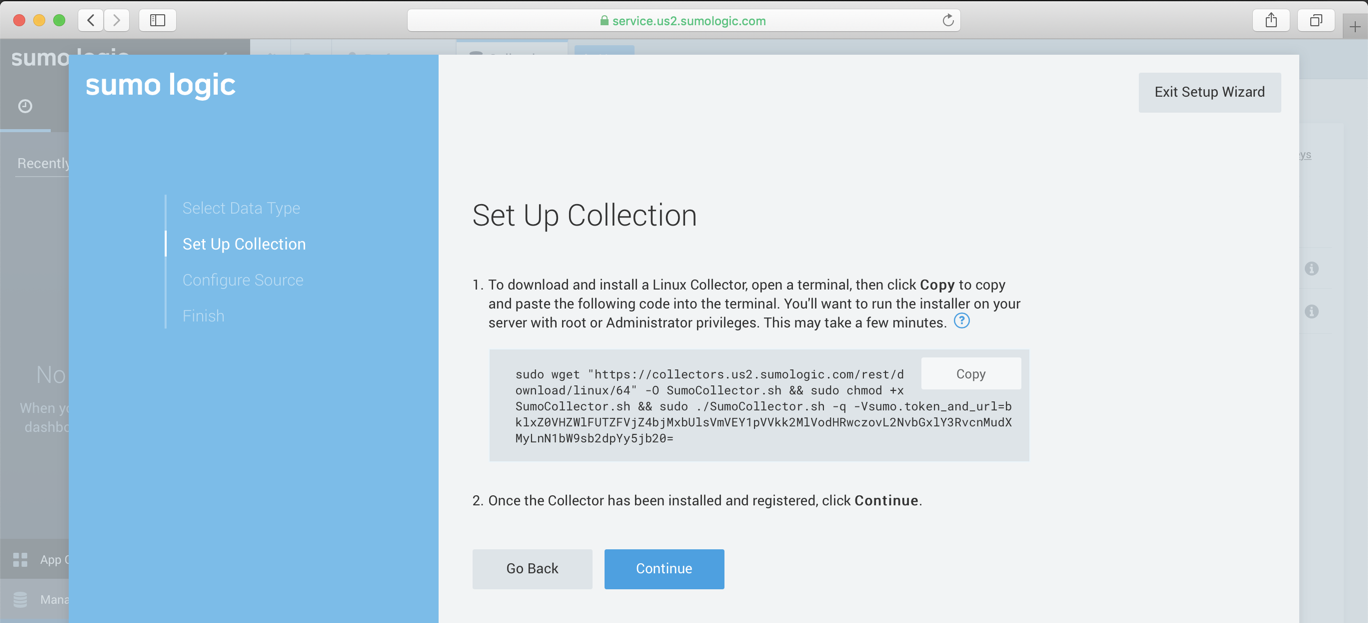Click the service.us2.sumologic.com address bar

(x=684, y=20)
